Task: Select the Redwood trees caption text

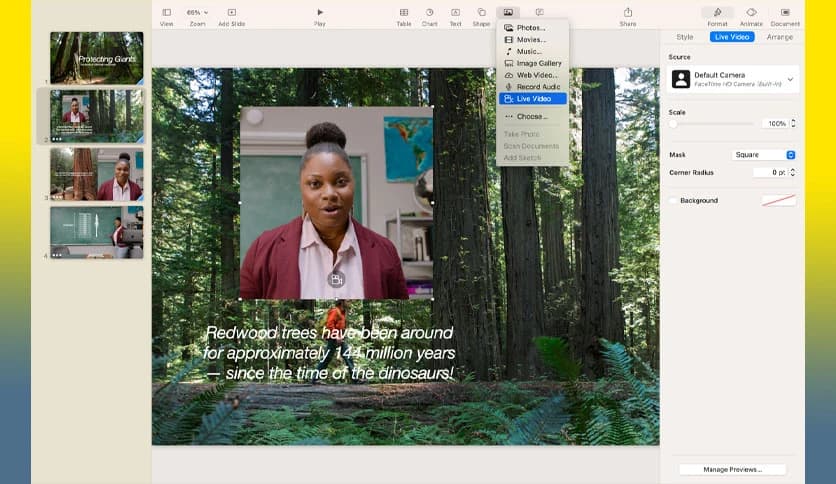Action: click(329, 353)
